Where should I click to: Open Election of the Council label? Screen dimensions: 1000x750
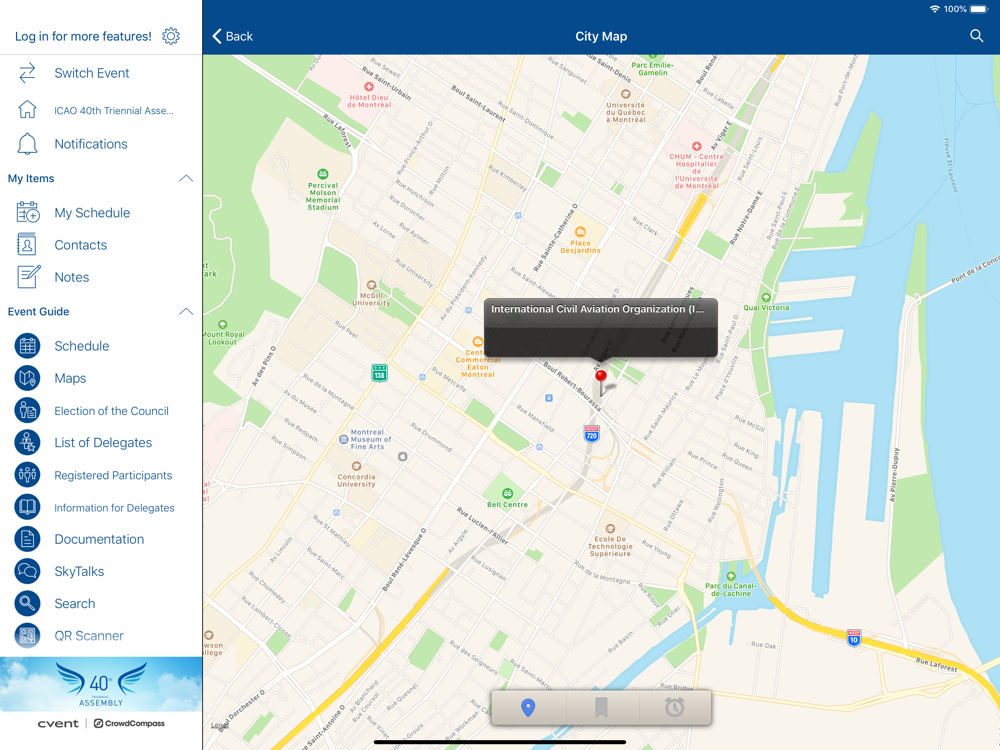(x=112, y=411)
